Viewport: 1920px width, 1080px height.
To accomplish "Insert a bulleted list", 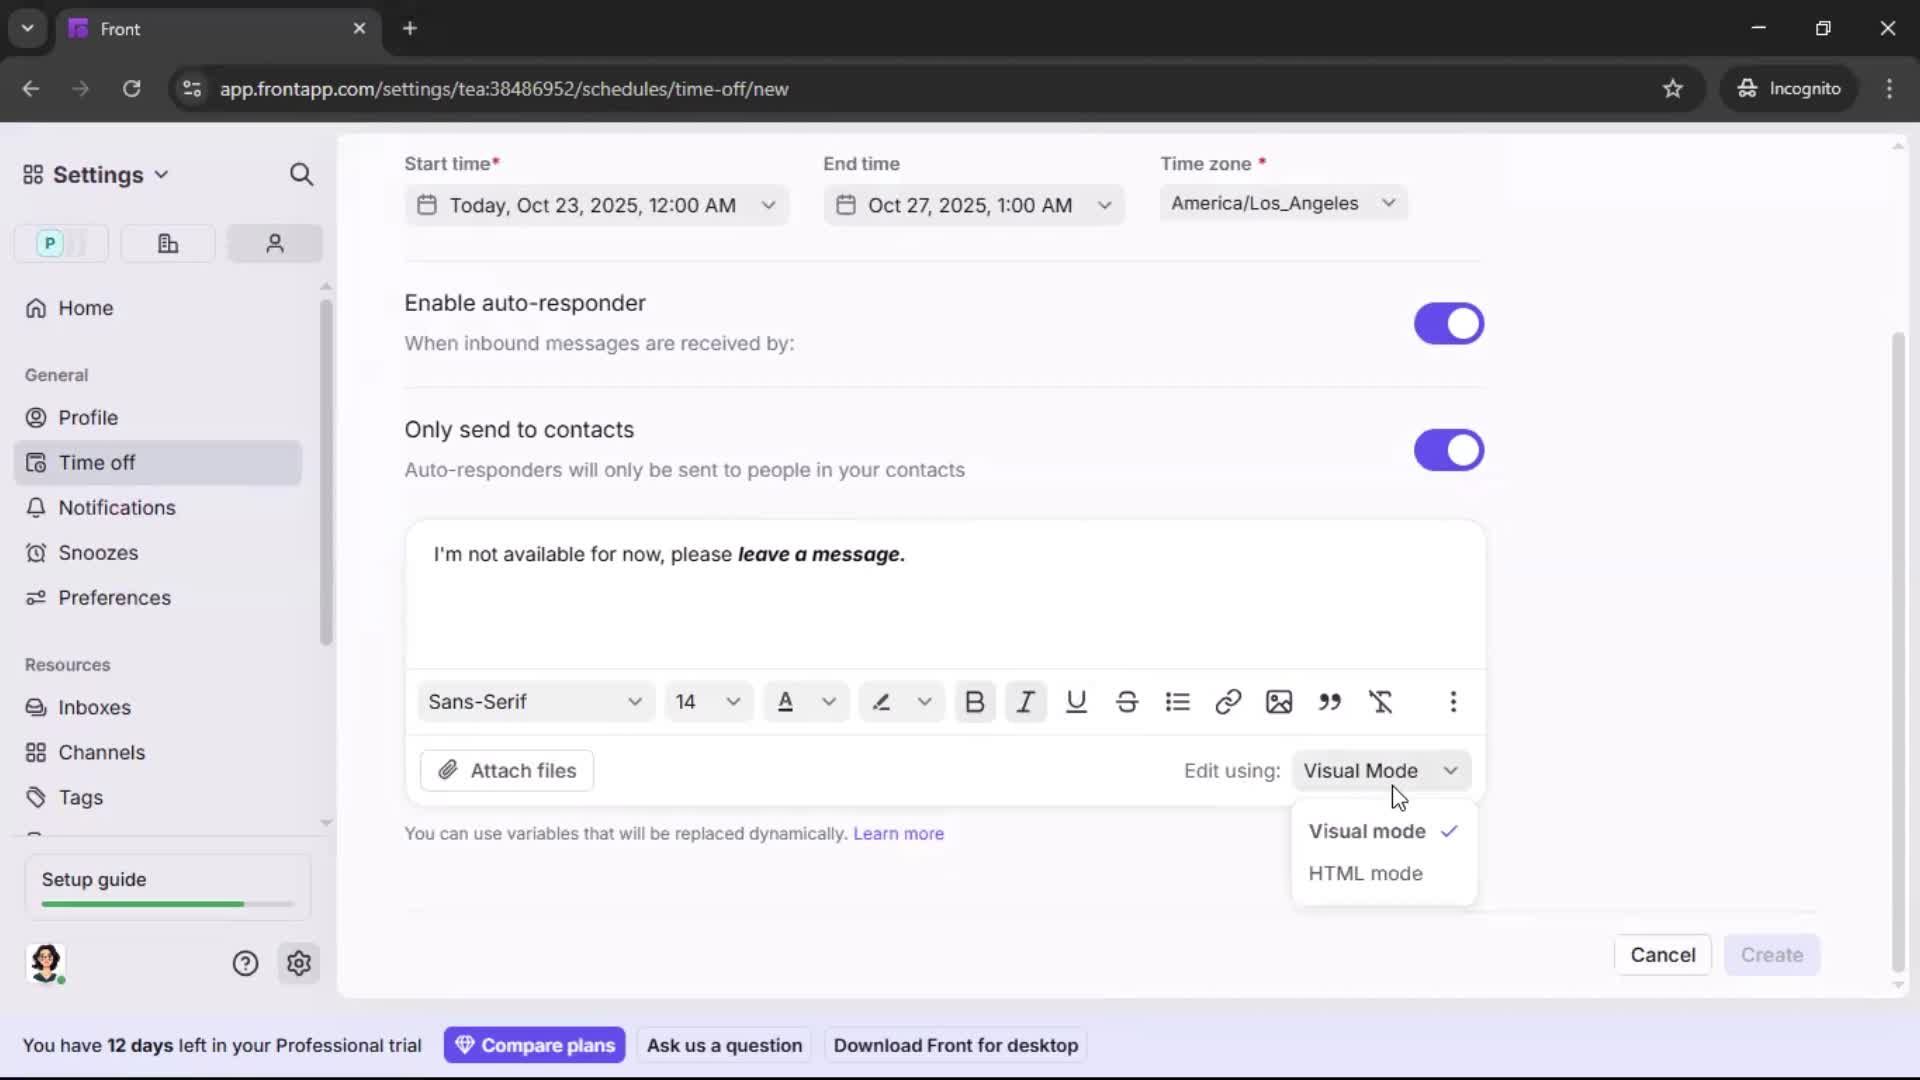I will 1178,702.
